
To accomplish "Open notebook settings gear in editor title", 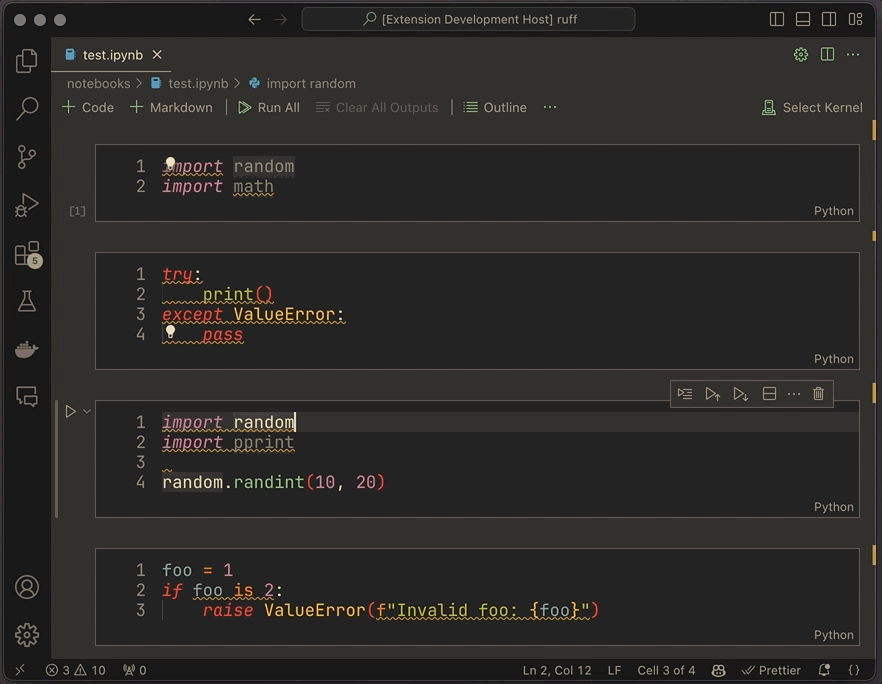I will click(x=800, y=55).
